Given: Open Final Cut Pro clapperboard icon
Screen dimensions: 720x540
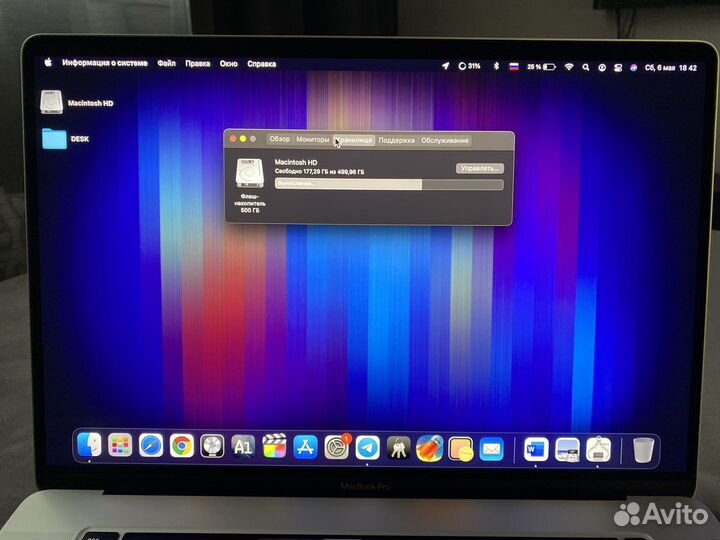Looking at the screenshot, I should (x=274, y=446).
